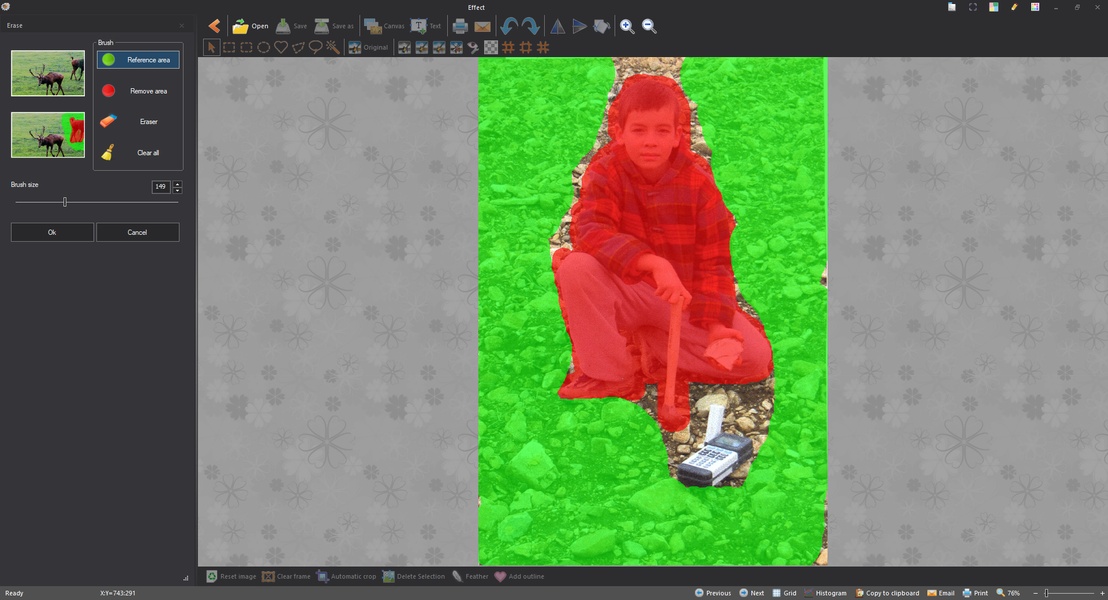This screenshot has width=1108, height=600.
Task: Select the rectangle selection tool
Action: click(x=229, y=47)
